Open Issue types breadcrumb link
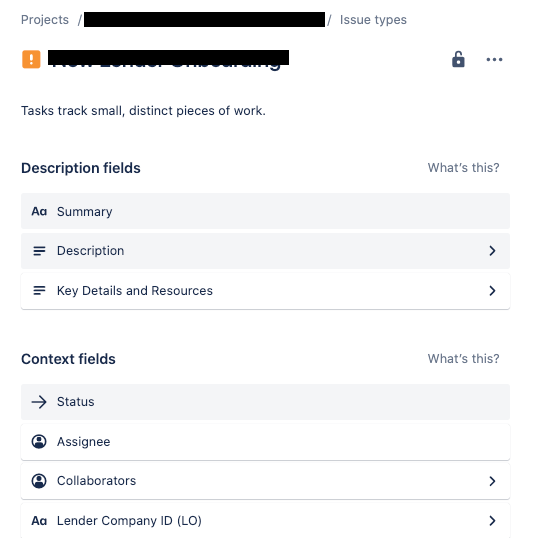 pos(373,20)
